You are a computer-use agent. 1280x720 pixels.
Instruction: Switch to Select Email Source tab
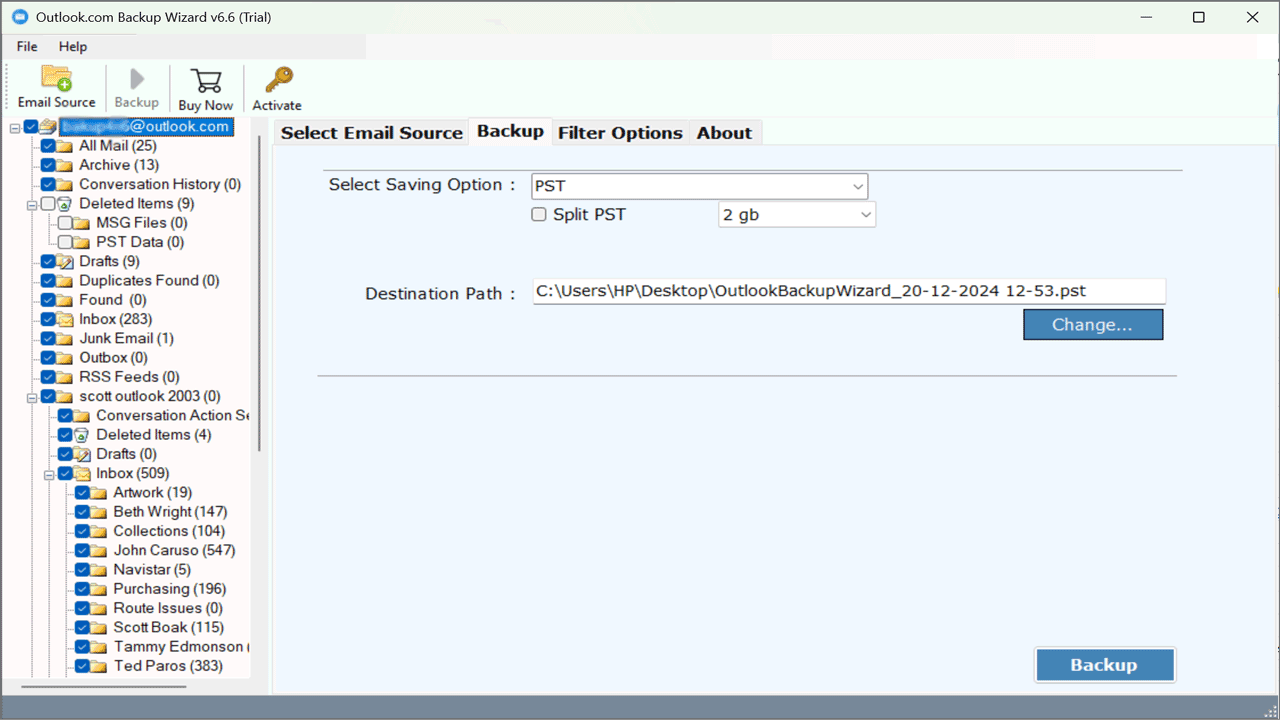coord(371,133)
